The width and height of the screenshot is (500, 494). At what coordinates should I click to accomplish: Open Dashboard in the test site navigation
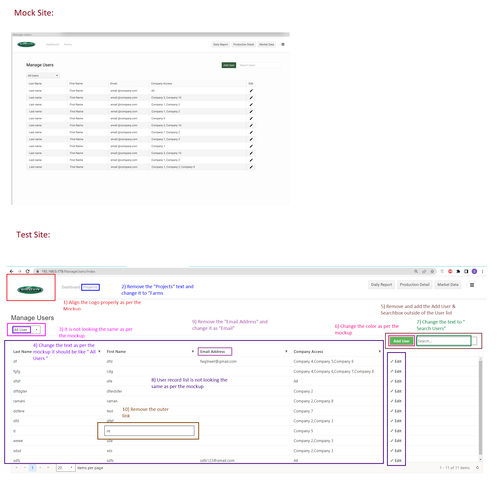[x=71, y=287]
